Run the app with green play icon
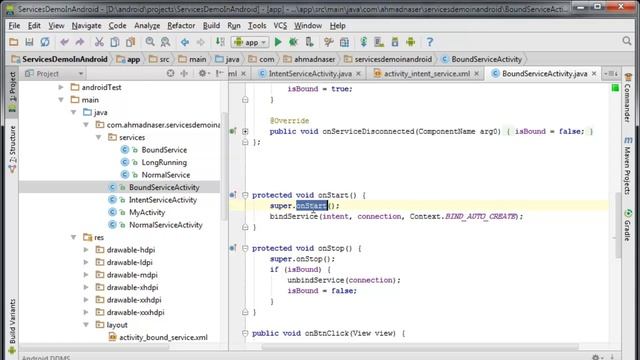Image resolution: width=640 pixels, height=360 pixels. [278, 42]
